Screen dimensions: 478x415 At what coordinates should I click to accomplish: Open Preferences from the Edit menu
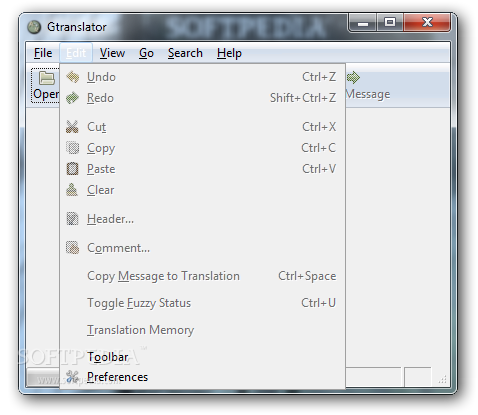click(x=203, y=377)
